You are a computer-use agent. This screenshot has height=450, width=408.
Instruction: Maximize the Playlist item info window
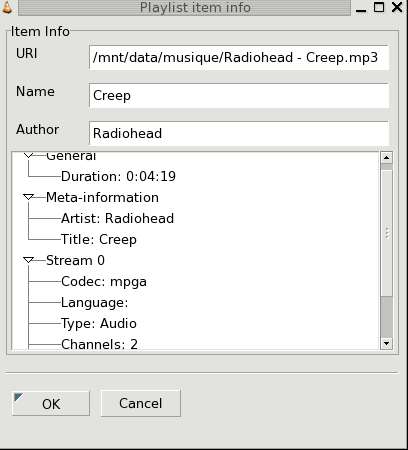379,7
